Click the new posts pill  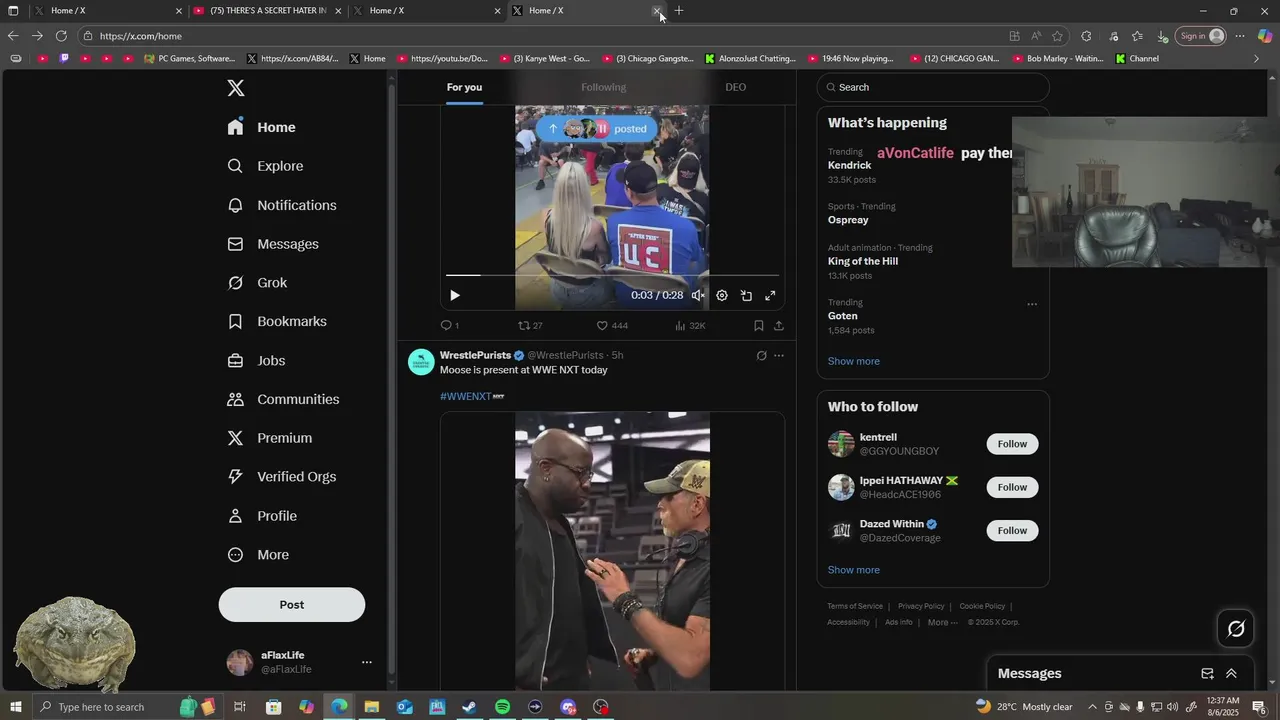pos(597,128)
